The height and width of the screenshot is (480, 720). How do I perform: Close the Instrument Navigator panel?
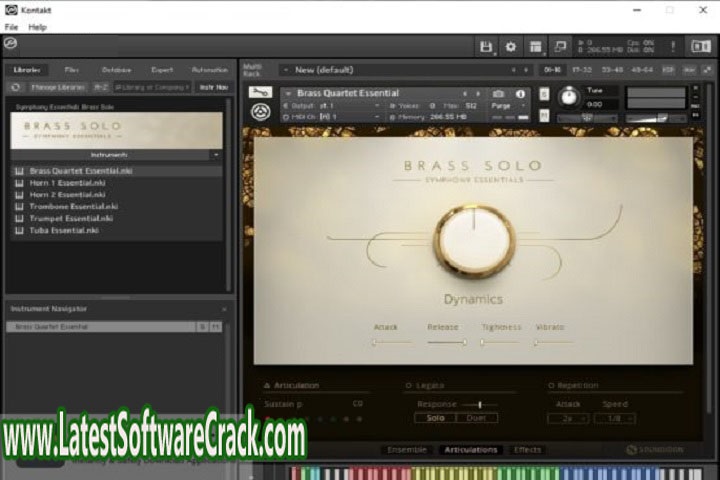pos(224,309)
